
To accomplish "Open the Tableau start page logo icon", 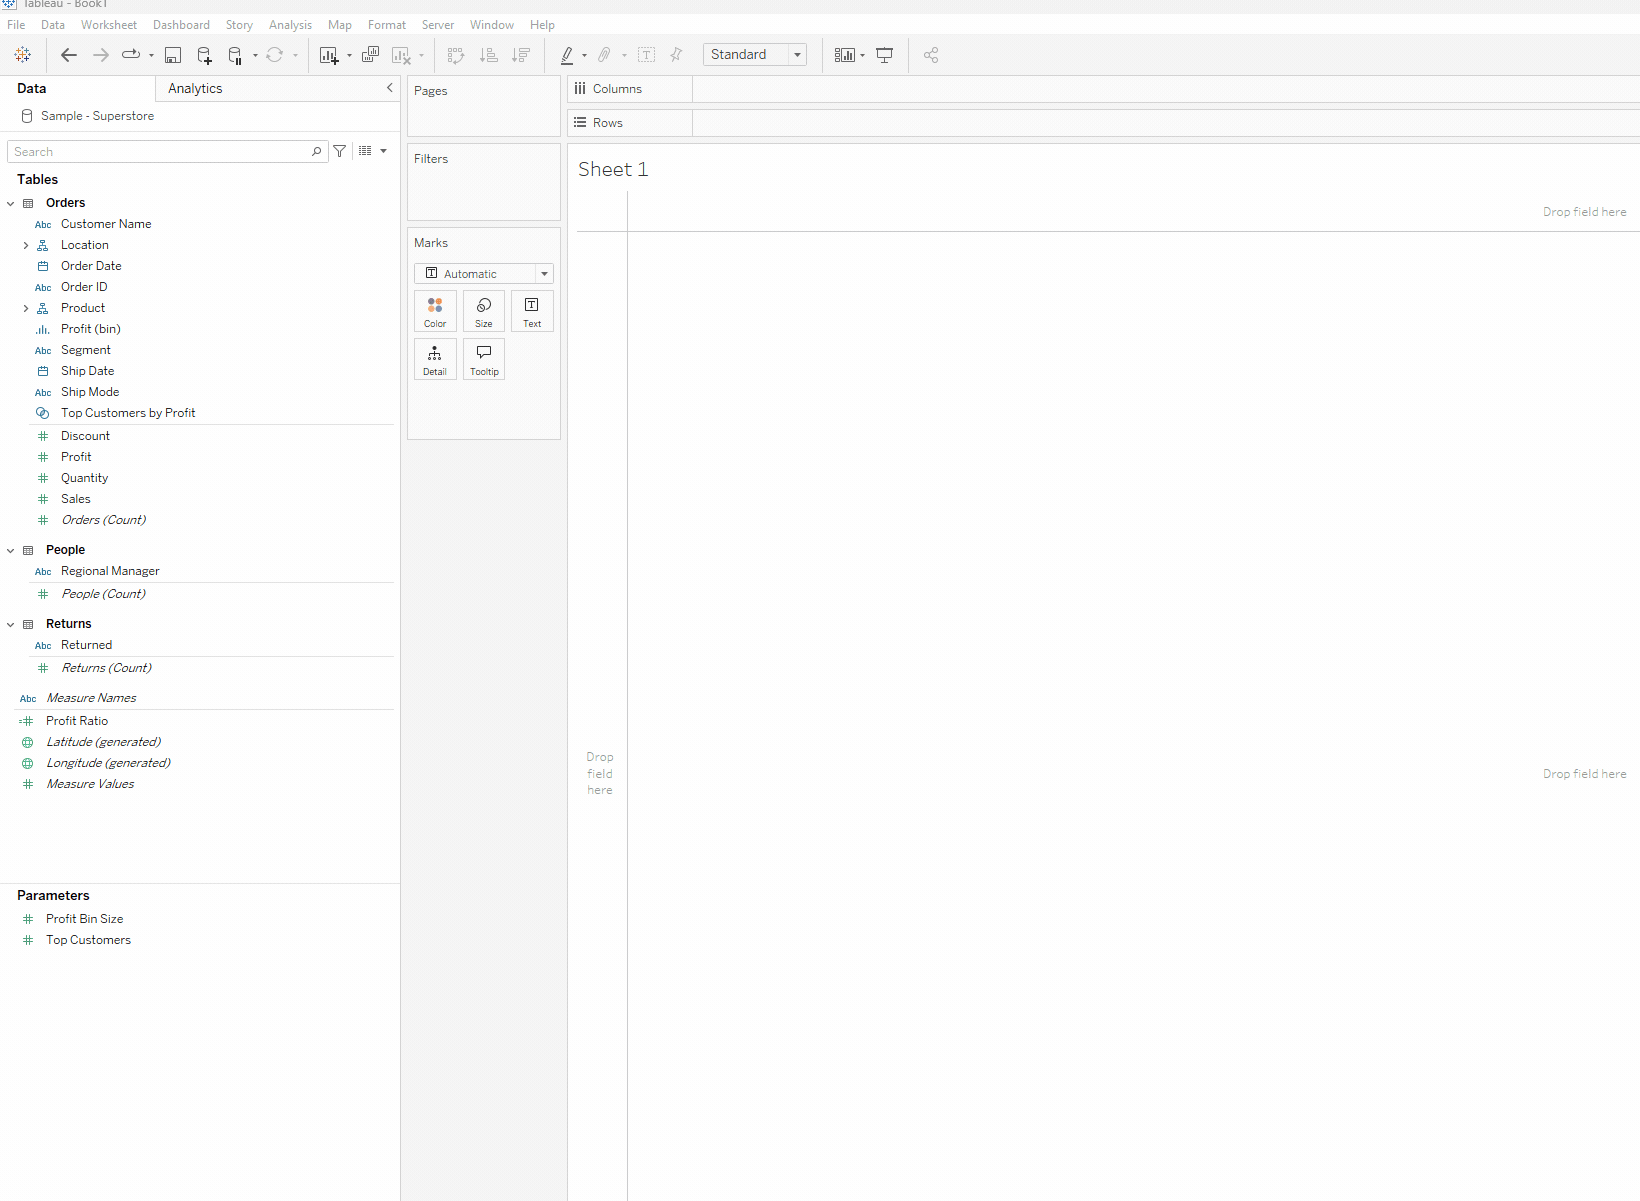I will (x=22, y=55).
